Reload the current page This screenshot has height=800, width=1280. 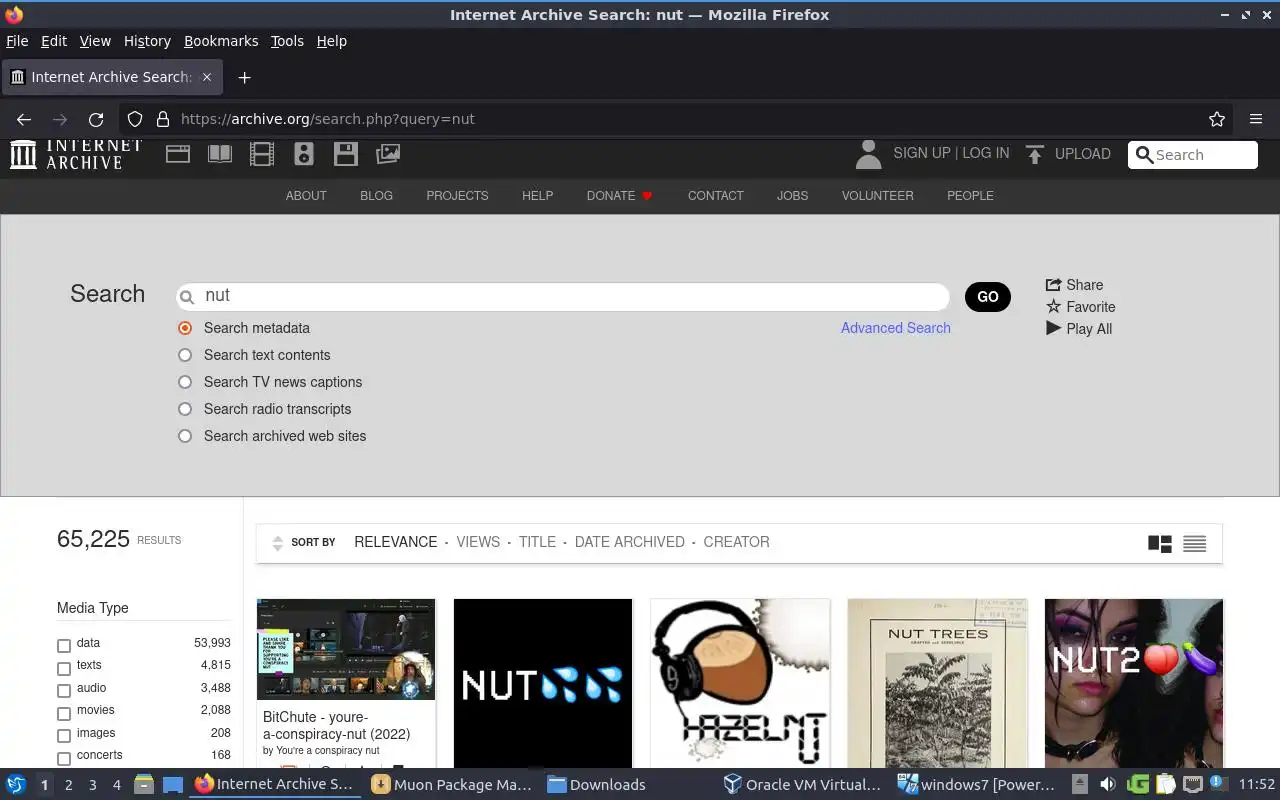96,119
